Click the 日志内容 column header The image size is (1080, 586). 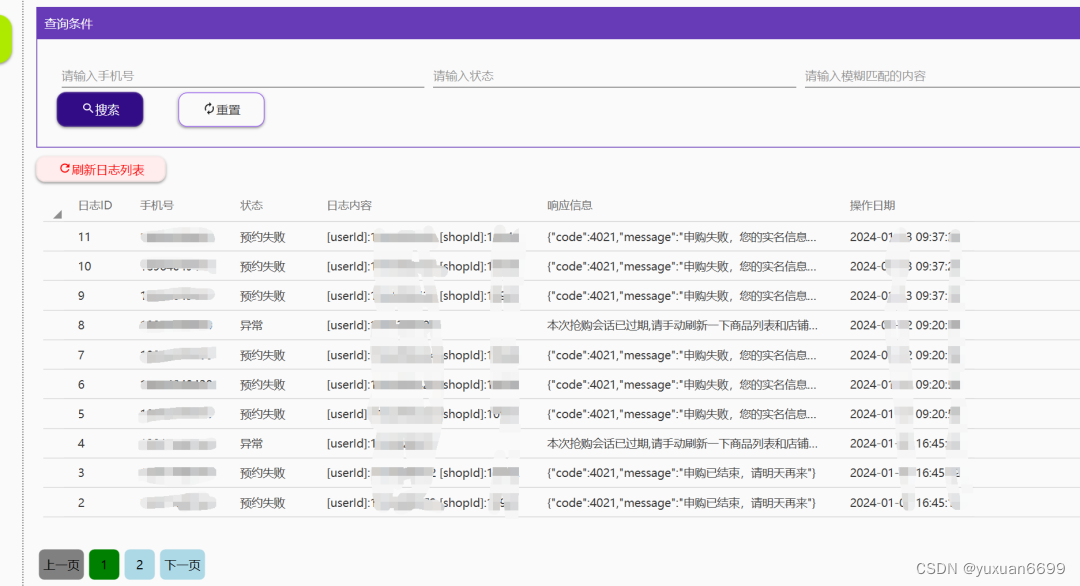(x=349, y=205)
